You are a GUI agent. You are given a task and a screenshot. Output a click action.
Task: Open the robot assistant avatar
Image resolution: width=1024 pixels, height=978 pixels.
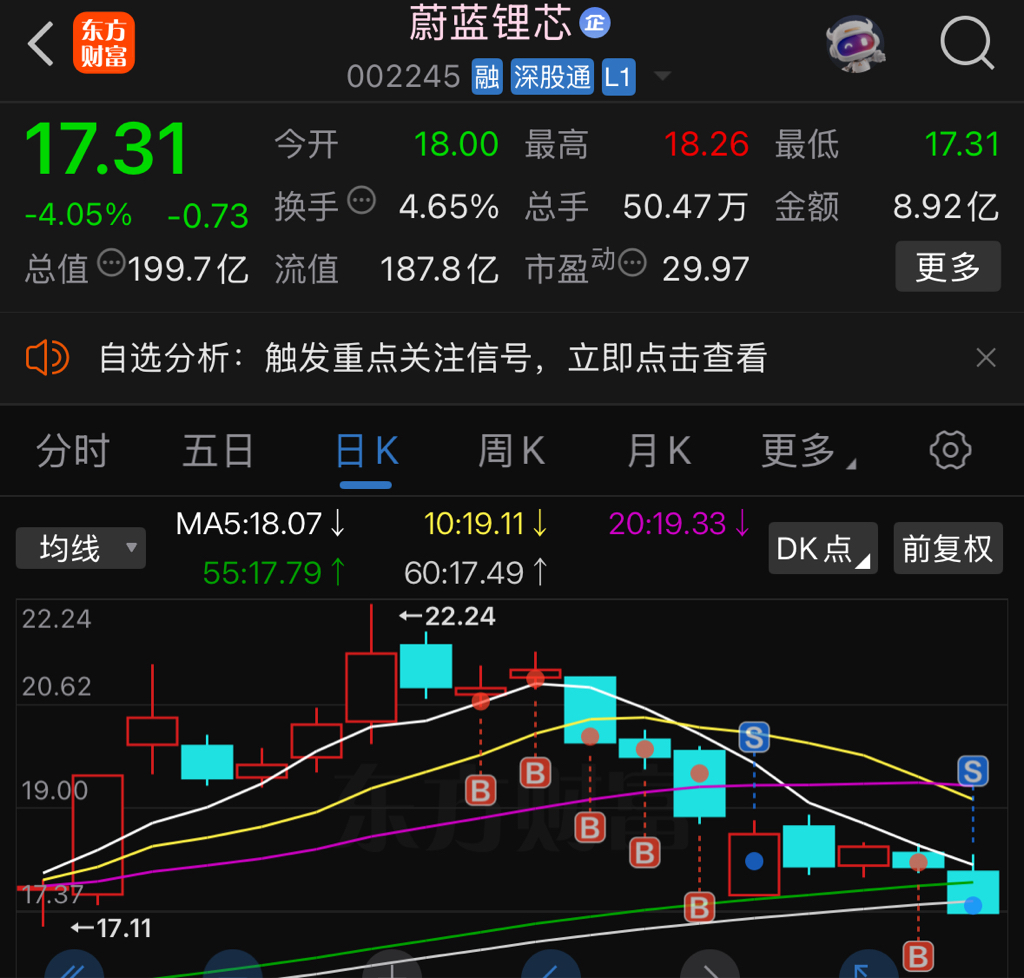[856, 44]
